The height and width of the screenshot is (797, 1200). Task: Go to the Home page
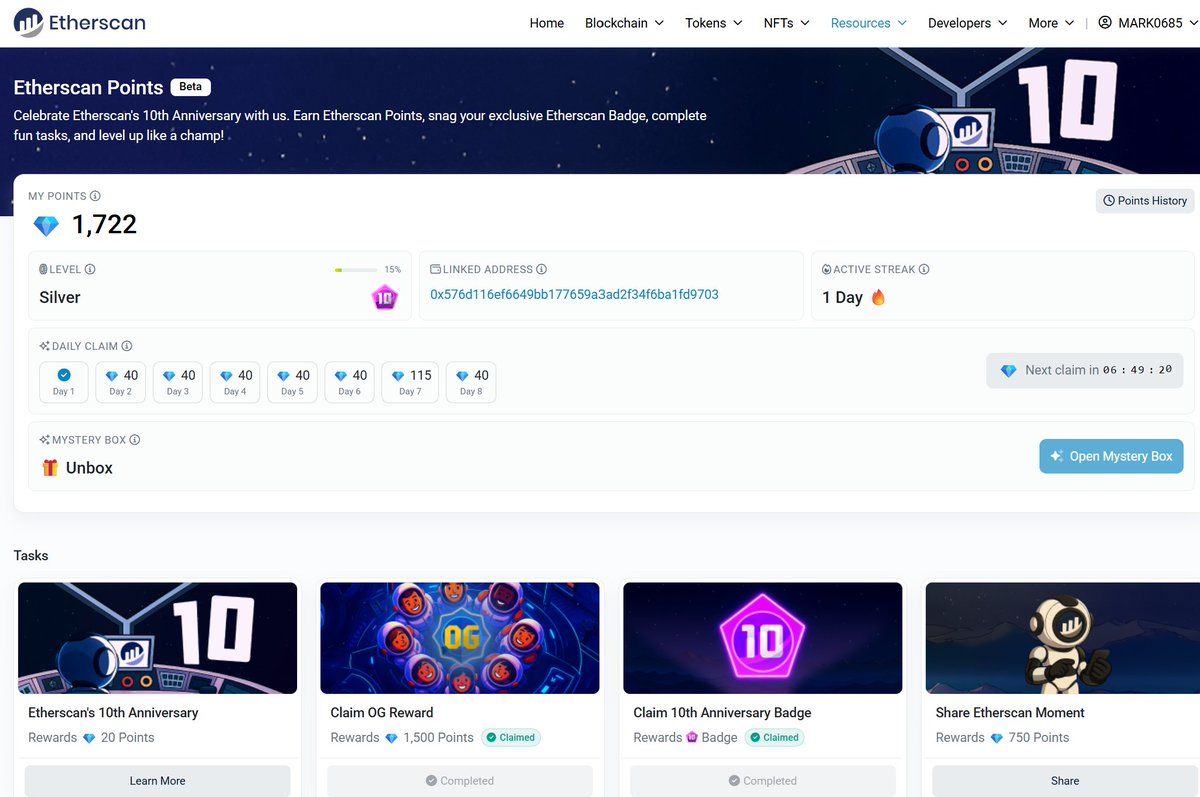click(x=547, y=23)
